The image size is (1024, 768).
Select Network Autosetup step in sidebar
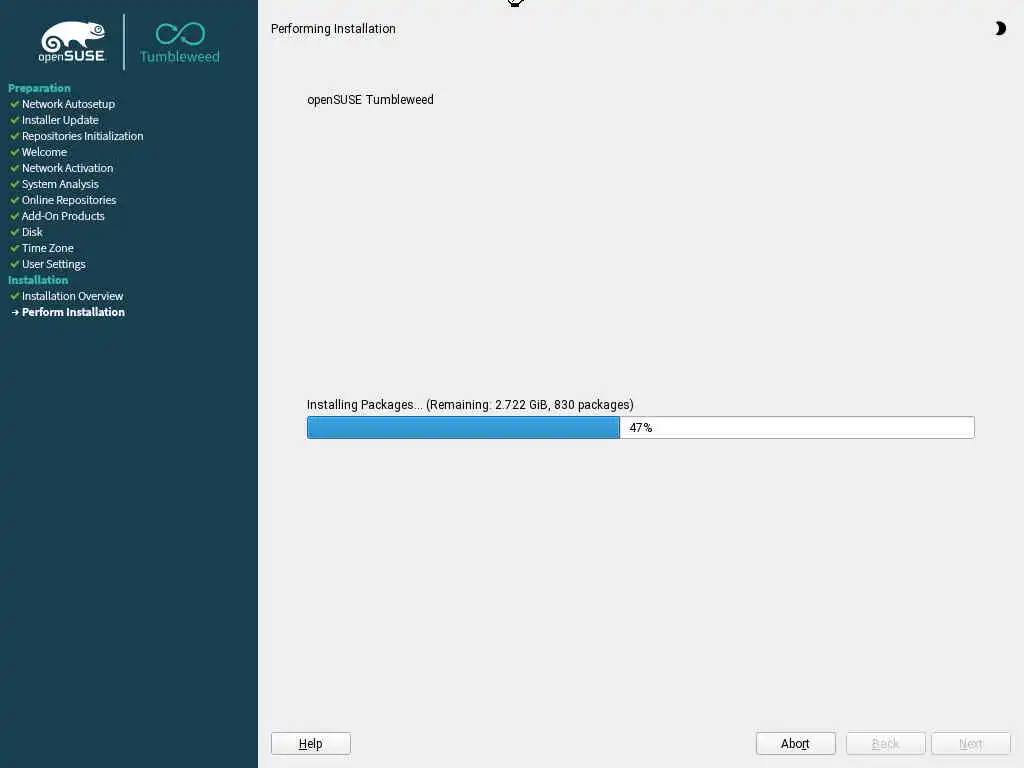point(68,104)
